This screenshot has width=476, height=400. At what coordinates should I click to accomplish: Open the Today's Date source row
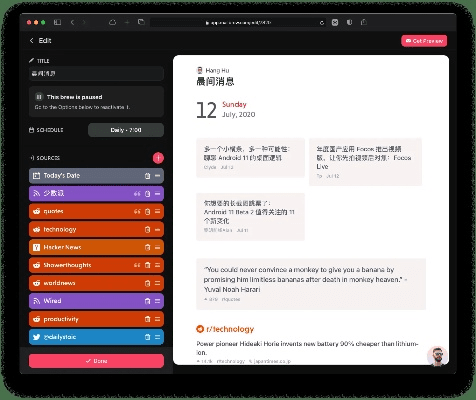(96, 176)
